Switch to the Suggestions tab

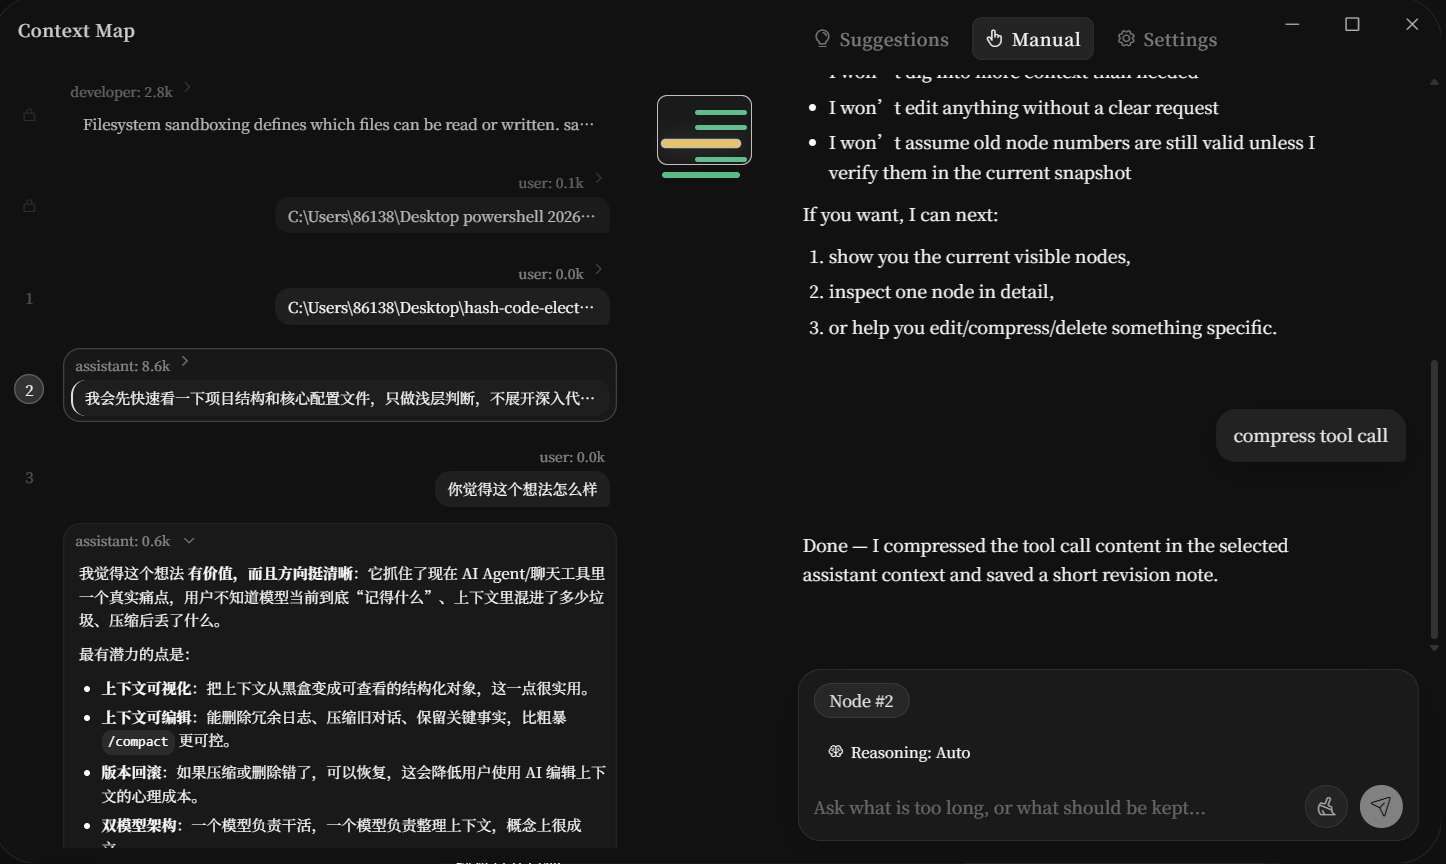[882, 39]
